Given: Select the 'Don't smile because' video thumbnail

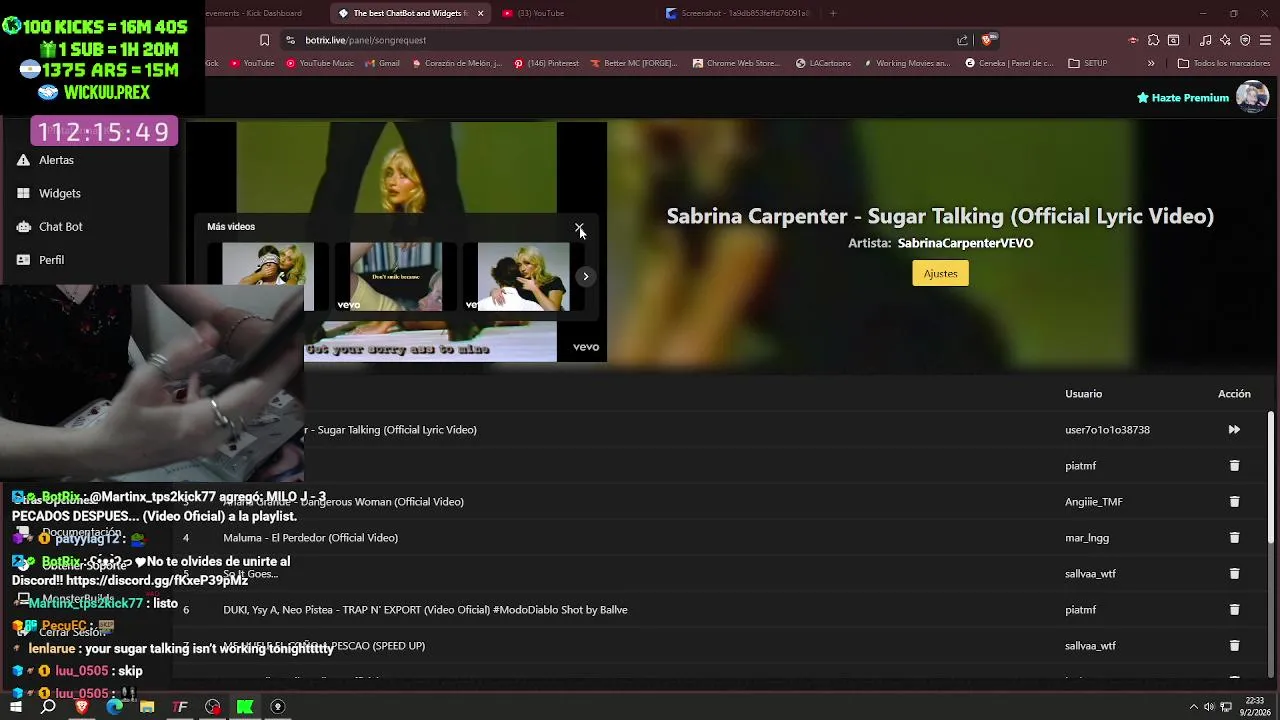Looking at the screenshot, I should click(395, 276).
